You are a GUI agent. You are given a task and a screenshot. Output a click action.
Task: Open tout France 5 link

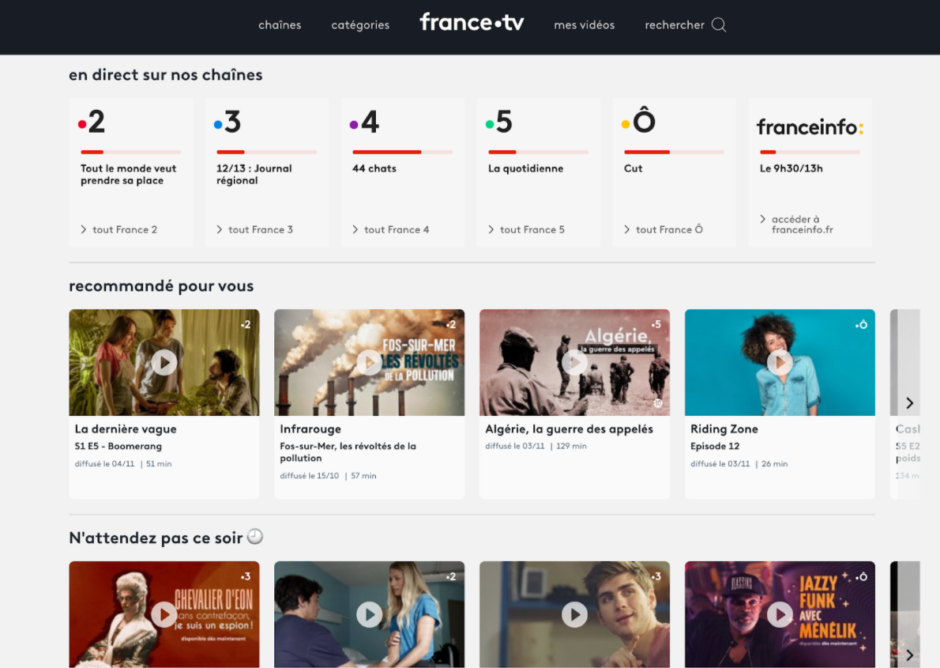point(526,229)
